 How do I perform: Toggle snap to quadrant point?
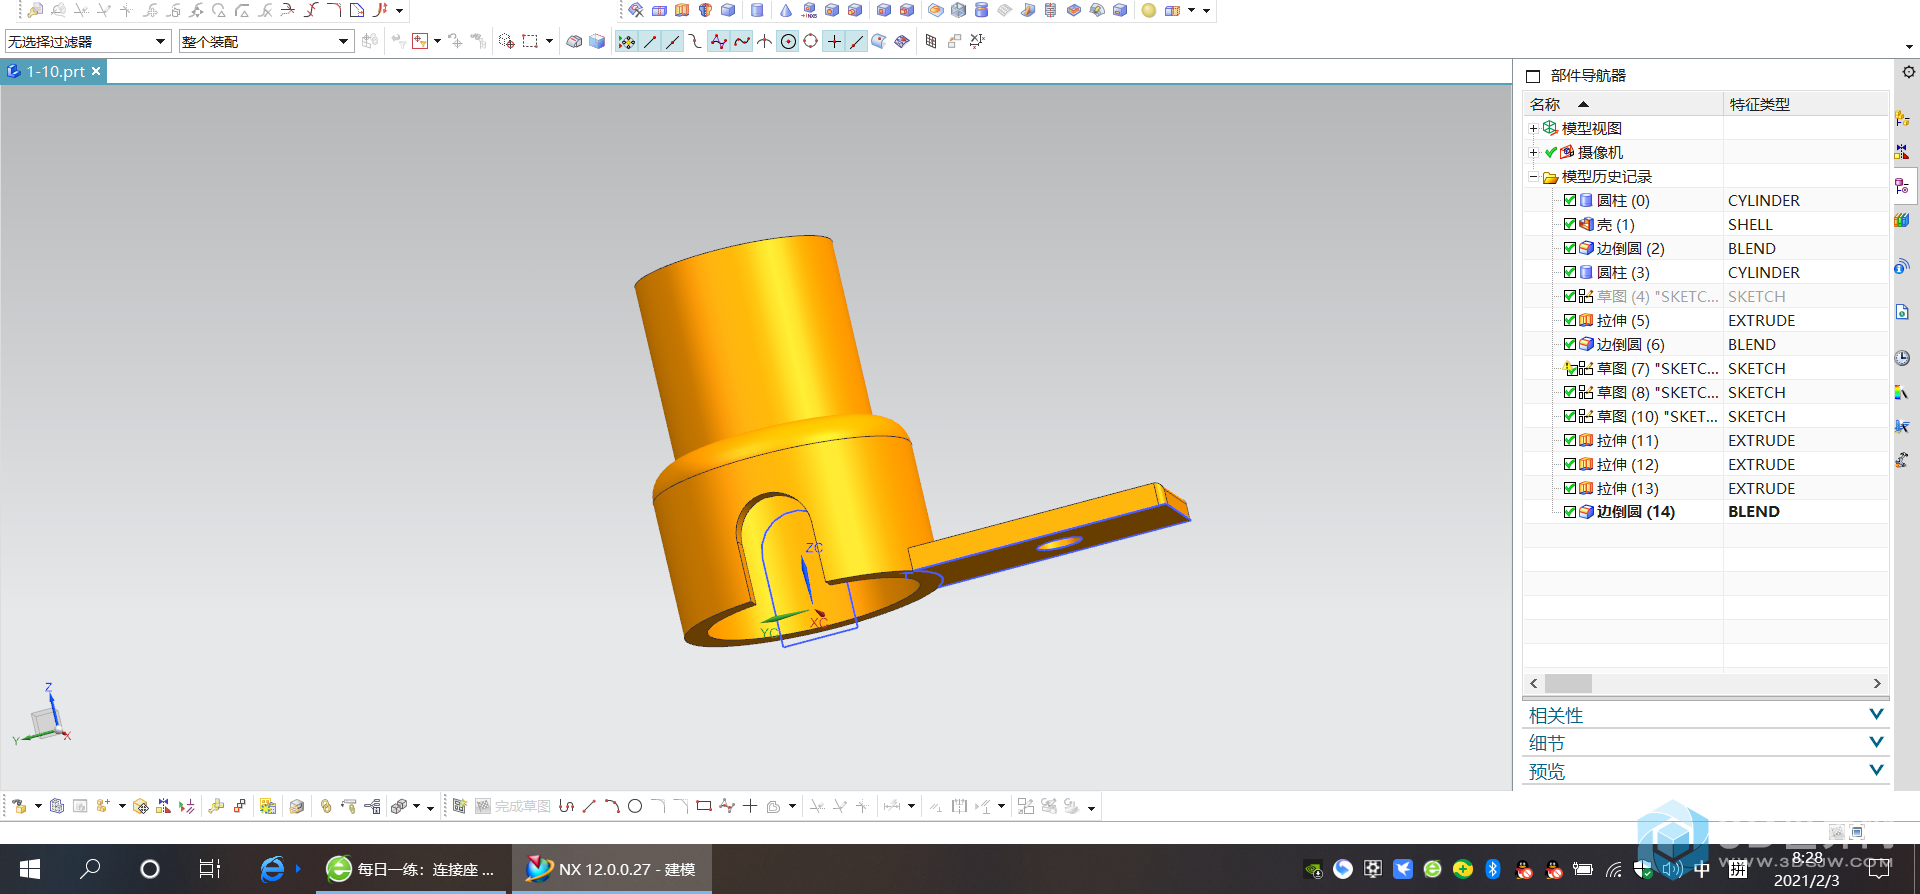tap(811, 41)
